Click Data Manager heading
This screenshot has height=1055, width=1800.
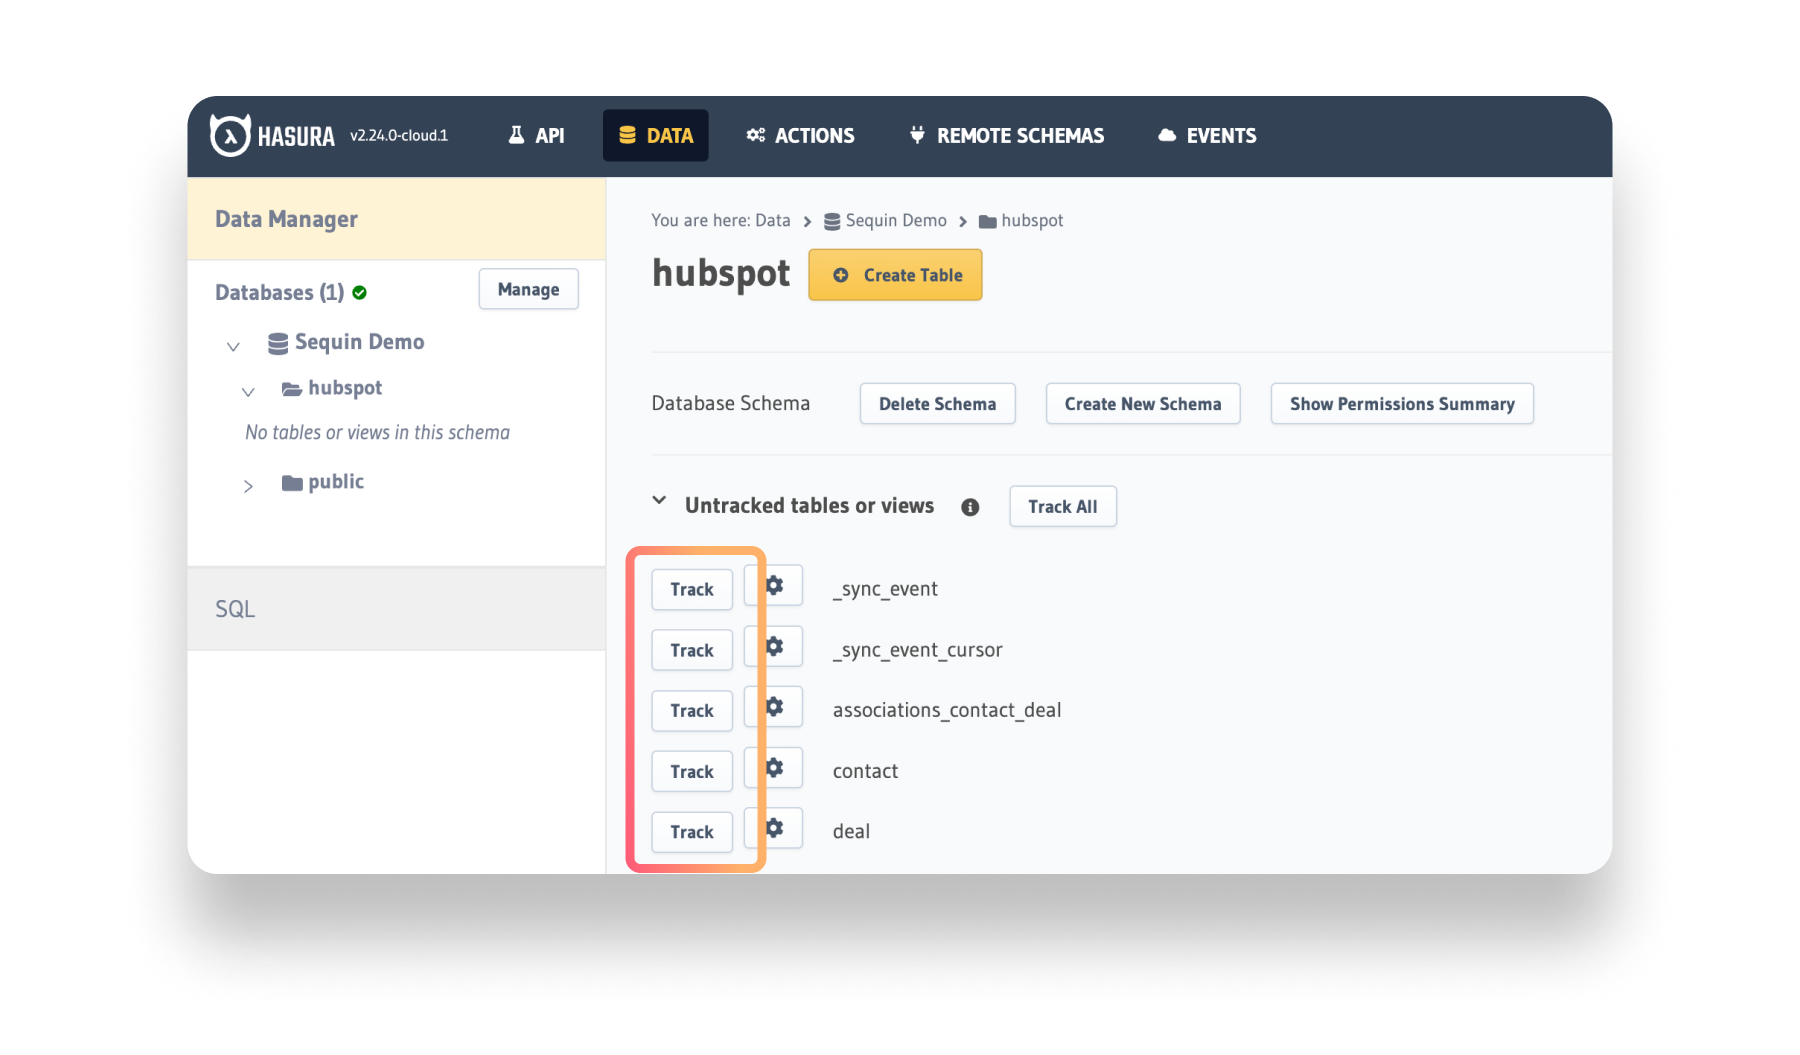pos(286,219)
